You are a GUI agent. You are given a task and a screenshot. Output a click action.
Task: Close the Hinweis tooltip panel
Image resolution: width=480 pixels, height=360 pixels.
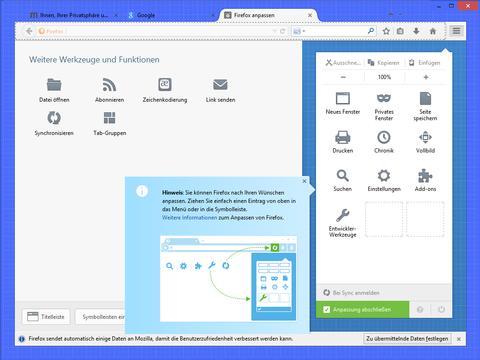click(304, 181)
